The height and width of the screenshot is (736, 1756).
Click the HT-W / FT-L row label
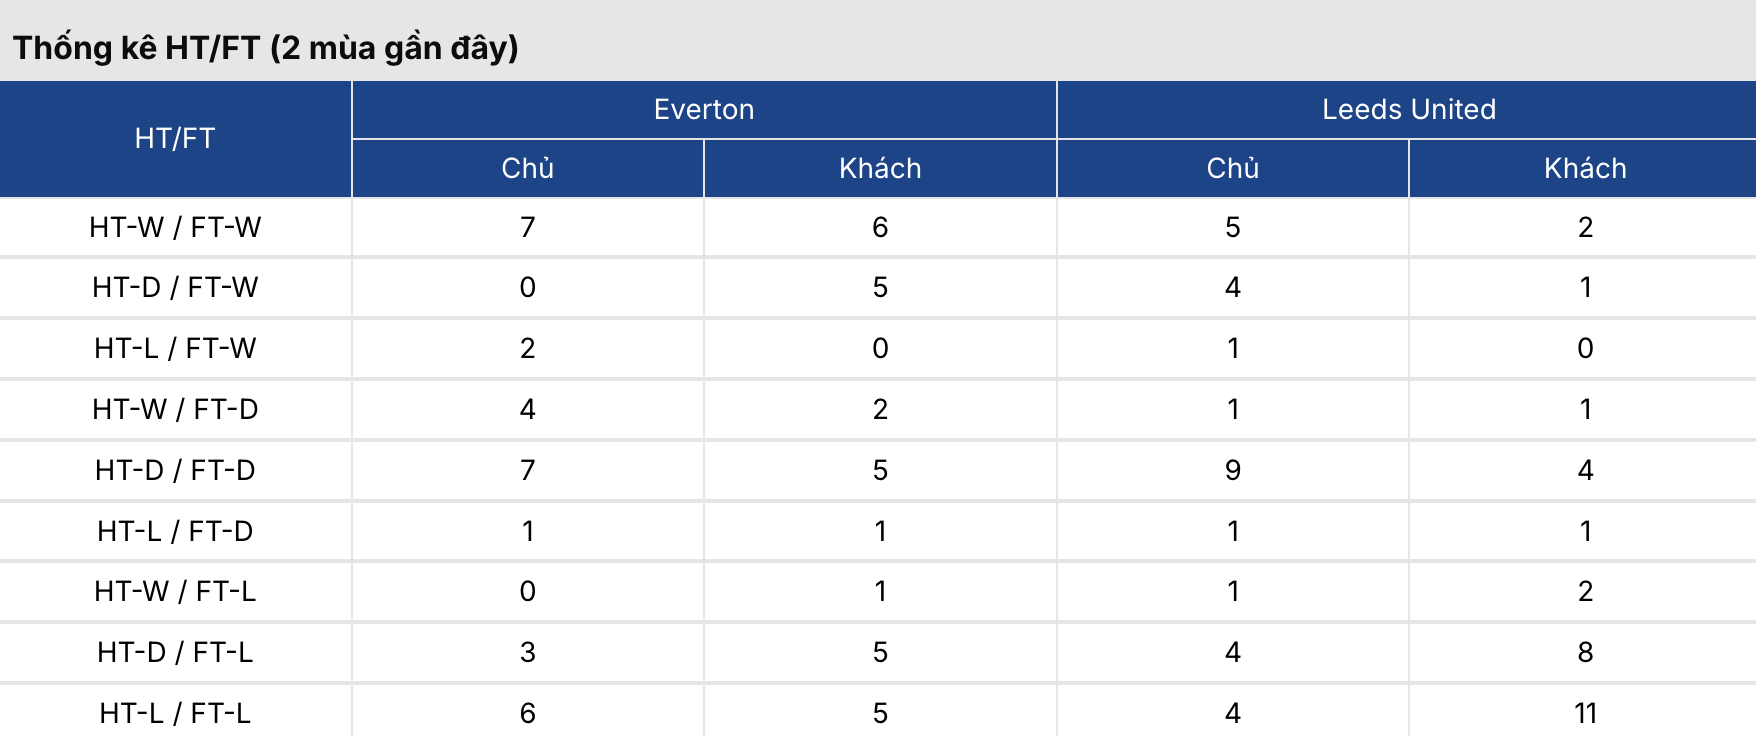click(x=175, y=591)
